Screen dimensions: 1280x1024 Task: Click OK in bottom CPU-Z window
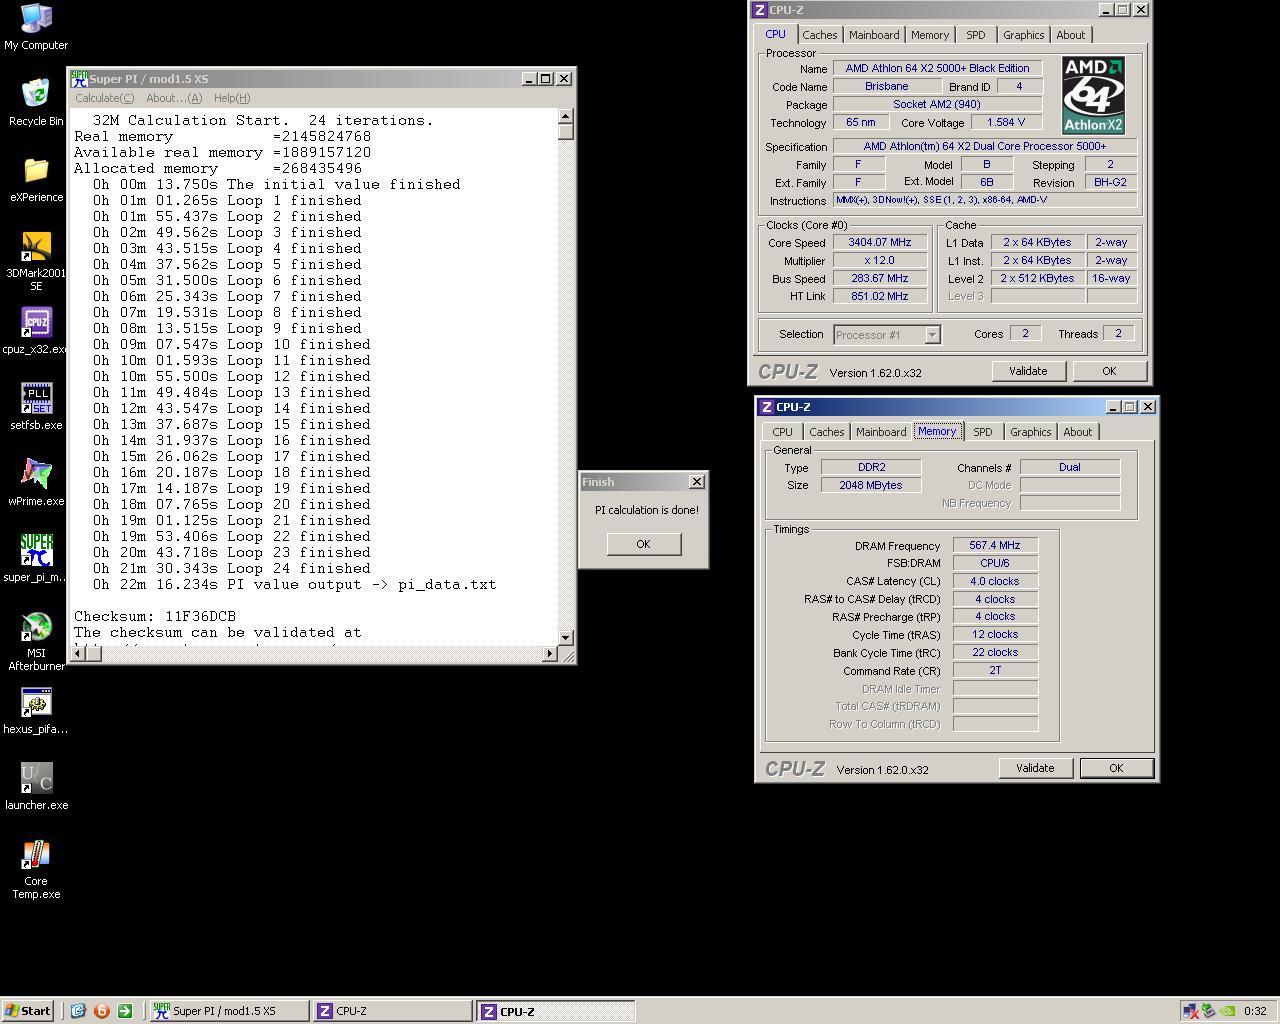[x=1116, y=768]
